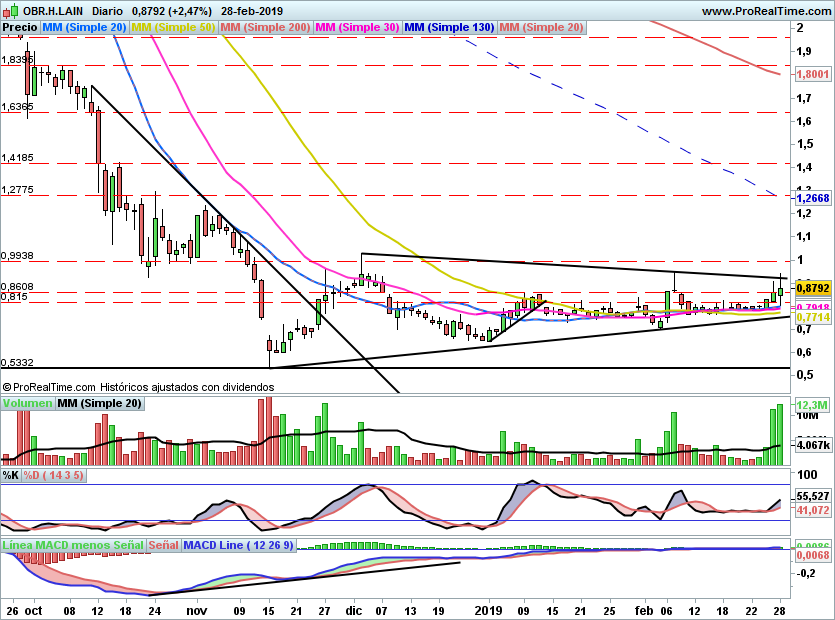
Task: Select the %K stochastic label
Action: point(11,474)
